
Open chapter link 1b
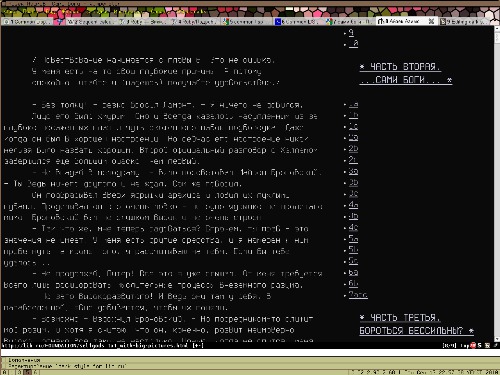[x=353, y=115]
